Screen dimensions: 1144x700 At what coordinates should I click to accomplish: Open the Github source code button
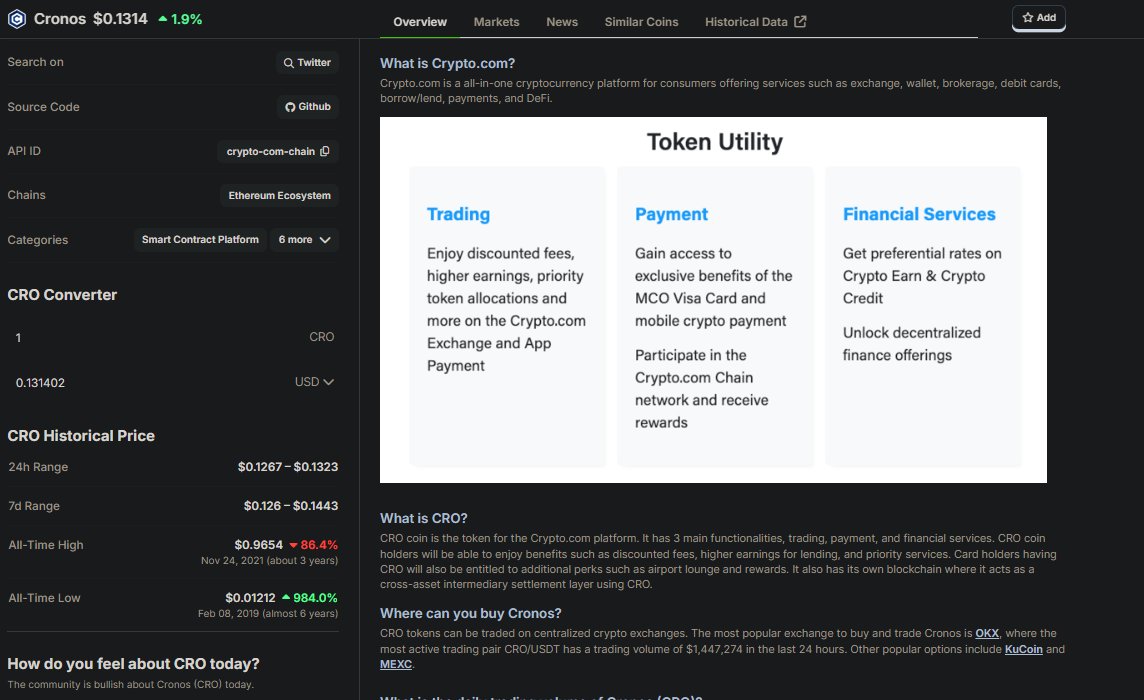(x=307, y=107)
